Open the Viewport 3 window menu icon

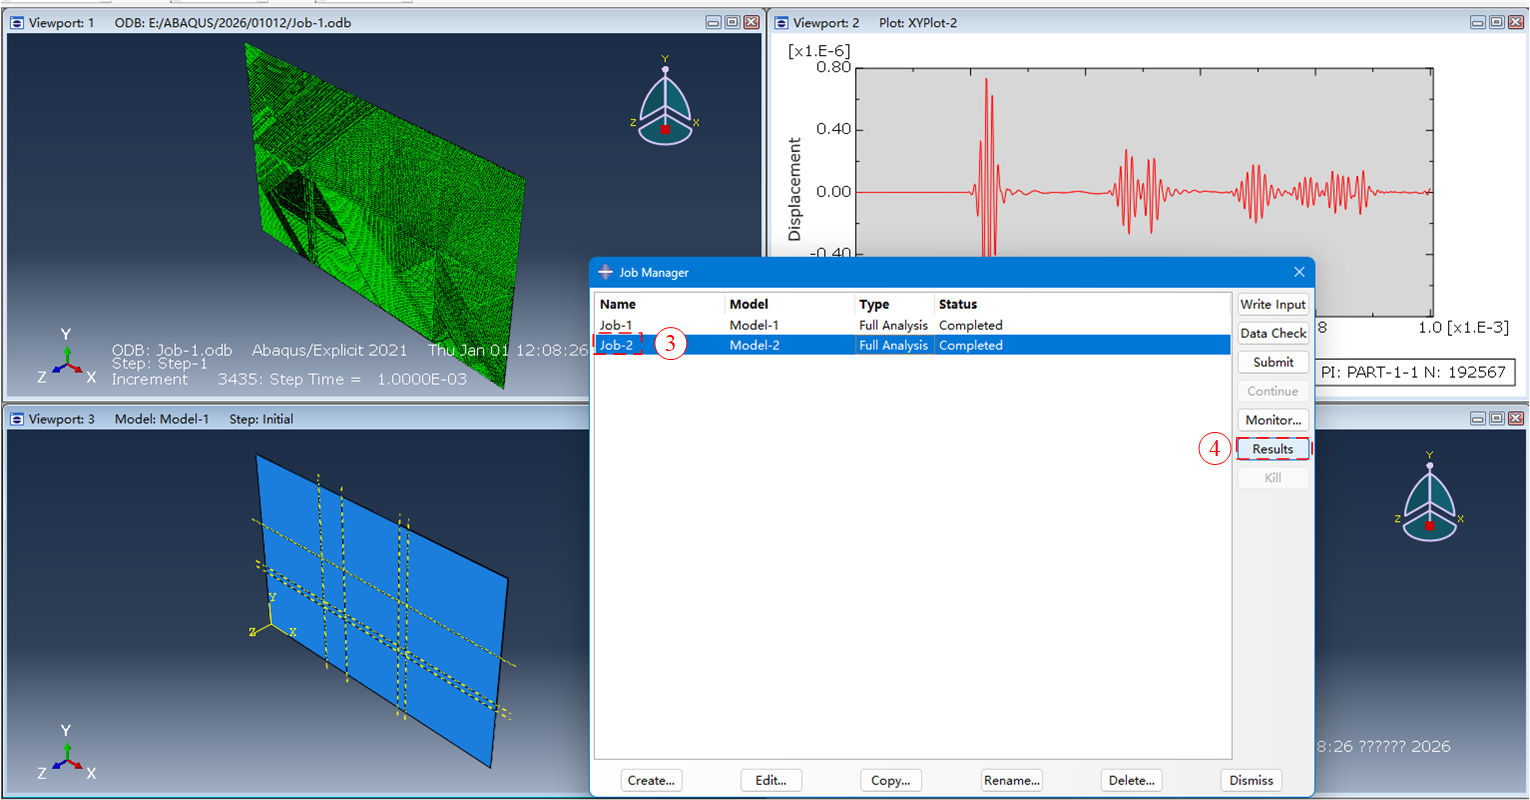pos(16,419)
